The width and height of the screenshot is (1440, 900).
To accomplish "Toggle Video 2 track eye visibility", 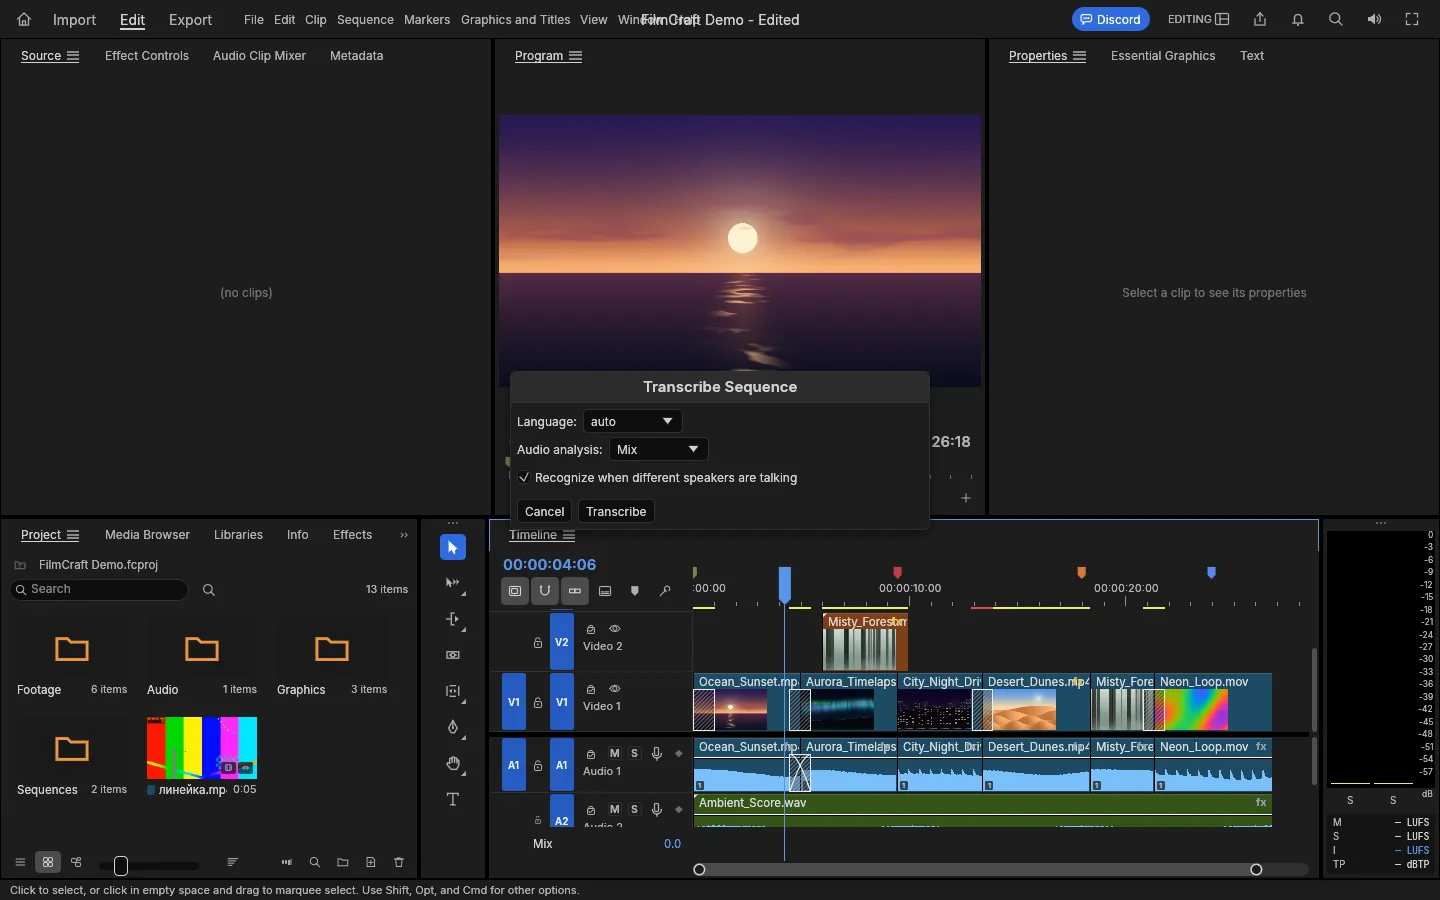I will click(x=615, y=629).
